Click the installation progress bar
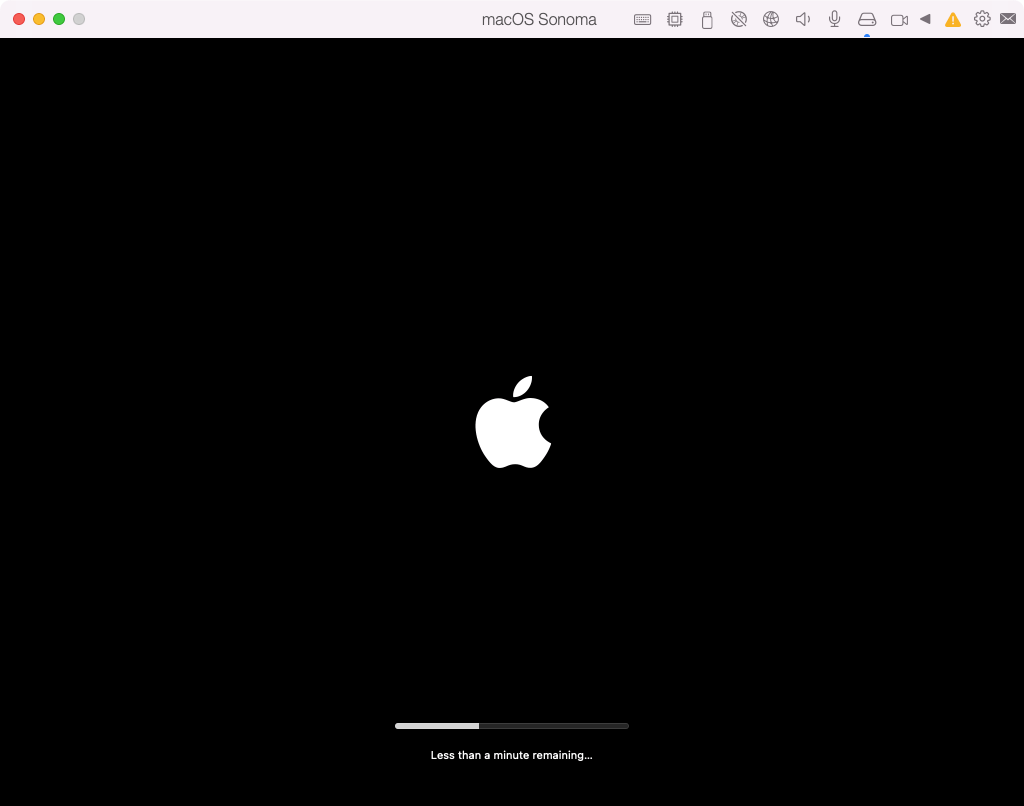The image size is (1024, 806). click(x=512, y=725)
